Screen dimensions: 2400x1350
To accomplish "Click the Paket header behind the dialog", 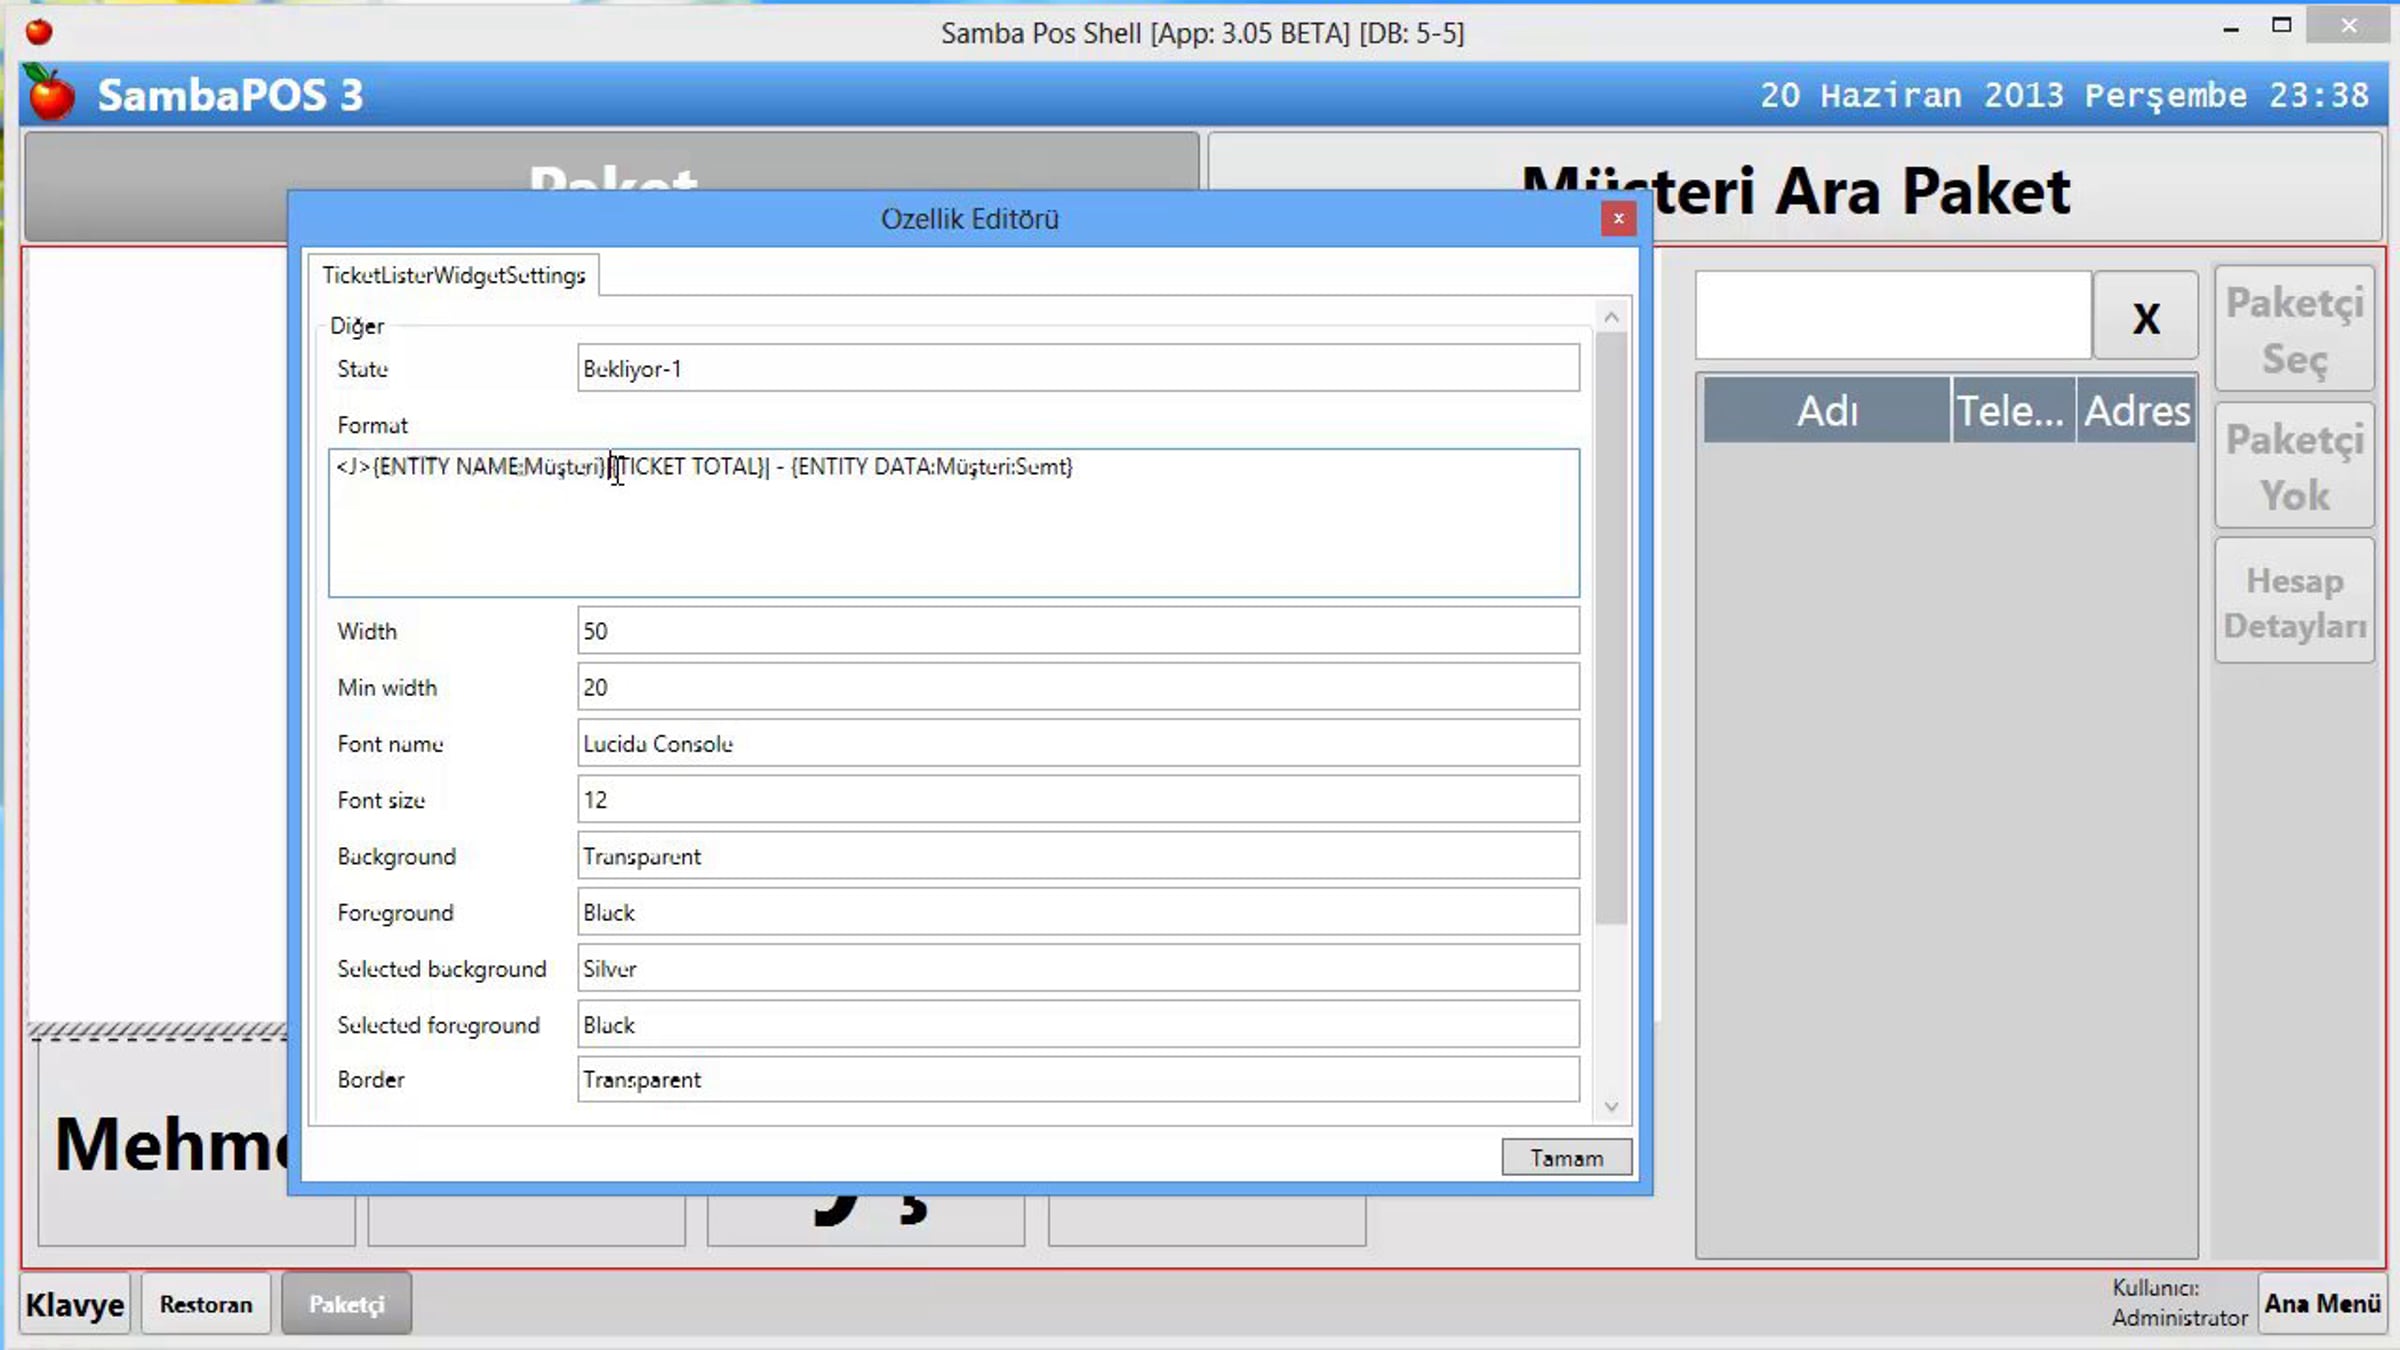I will click(612, 162).
